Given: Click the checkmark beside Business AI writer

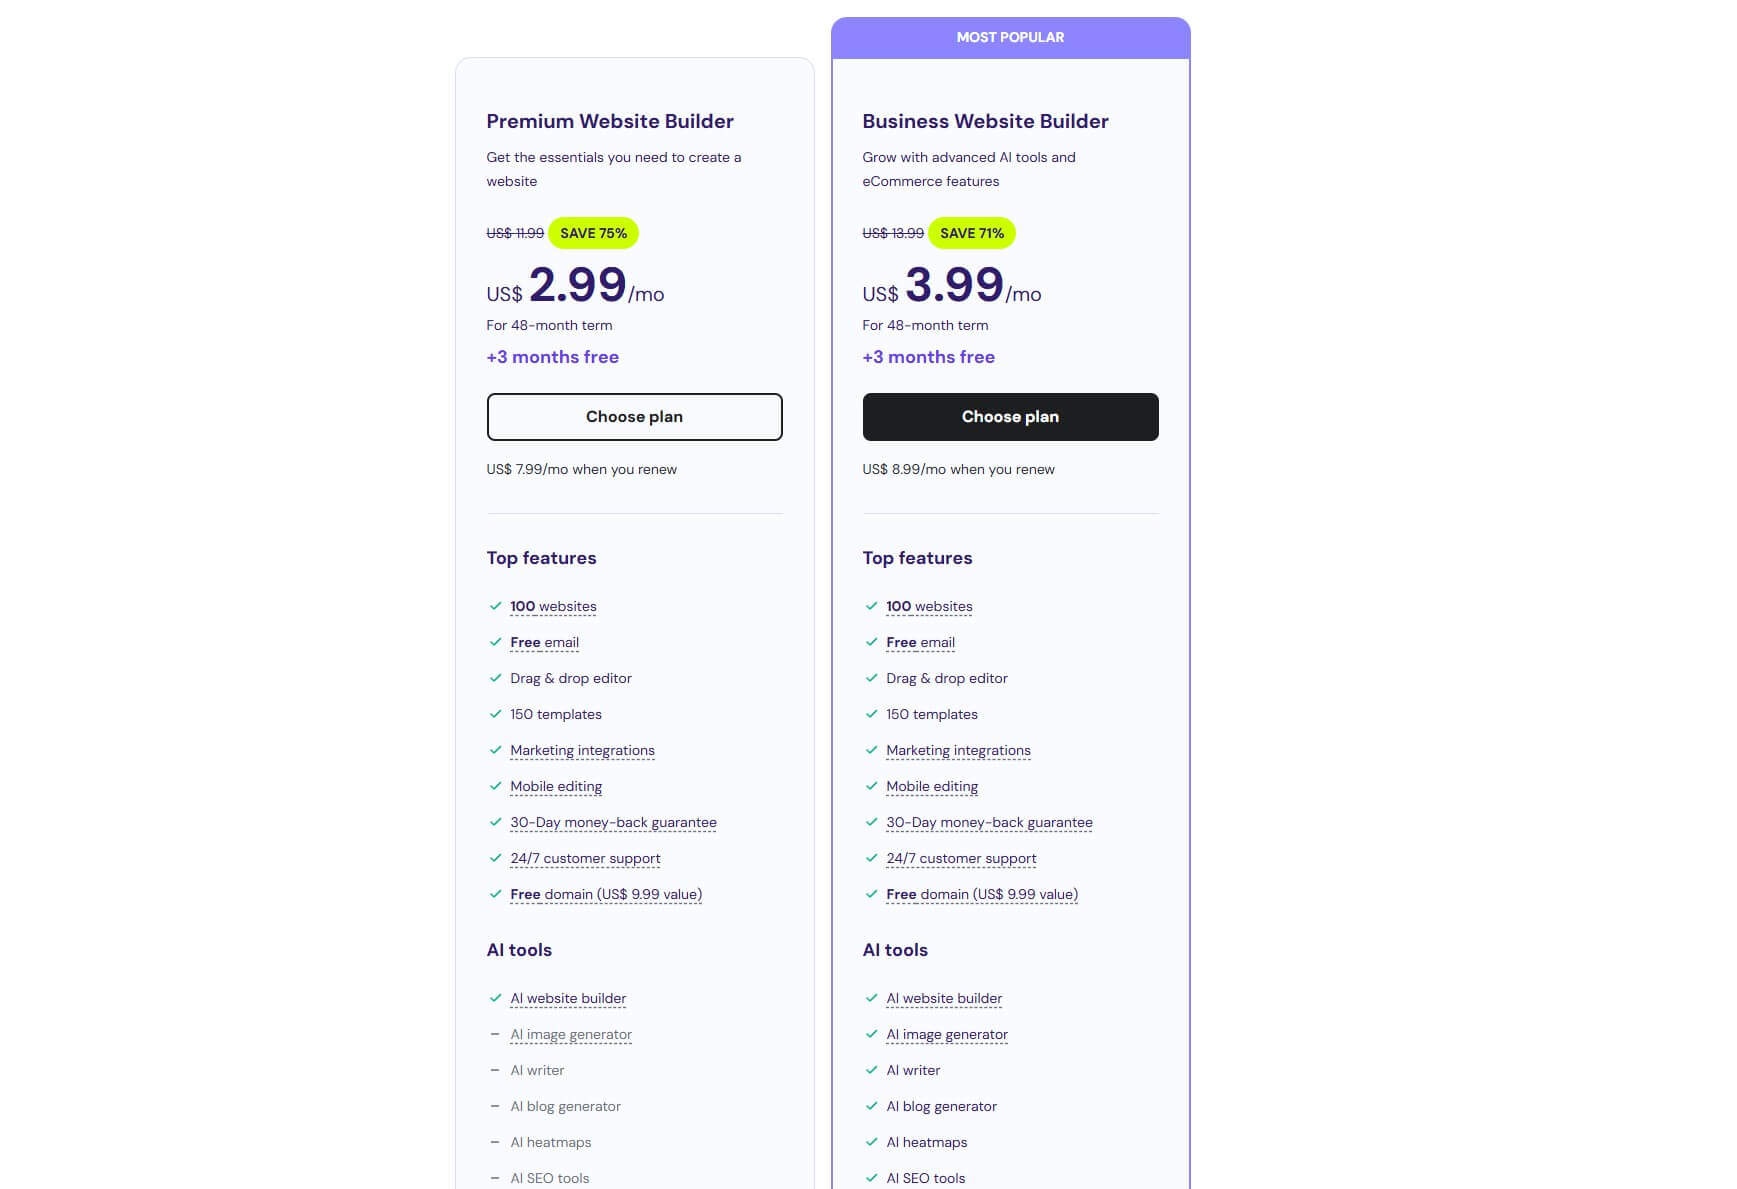Looking at the screenshot, I should click(871, 1070).
